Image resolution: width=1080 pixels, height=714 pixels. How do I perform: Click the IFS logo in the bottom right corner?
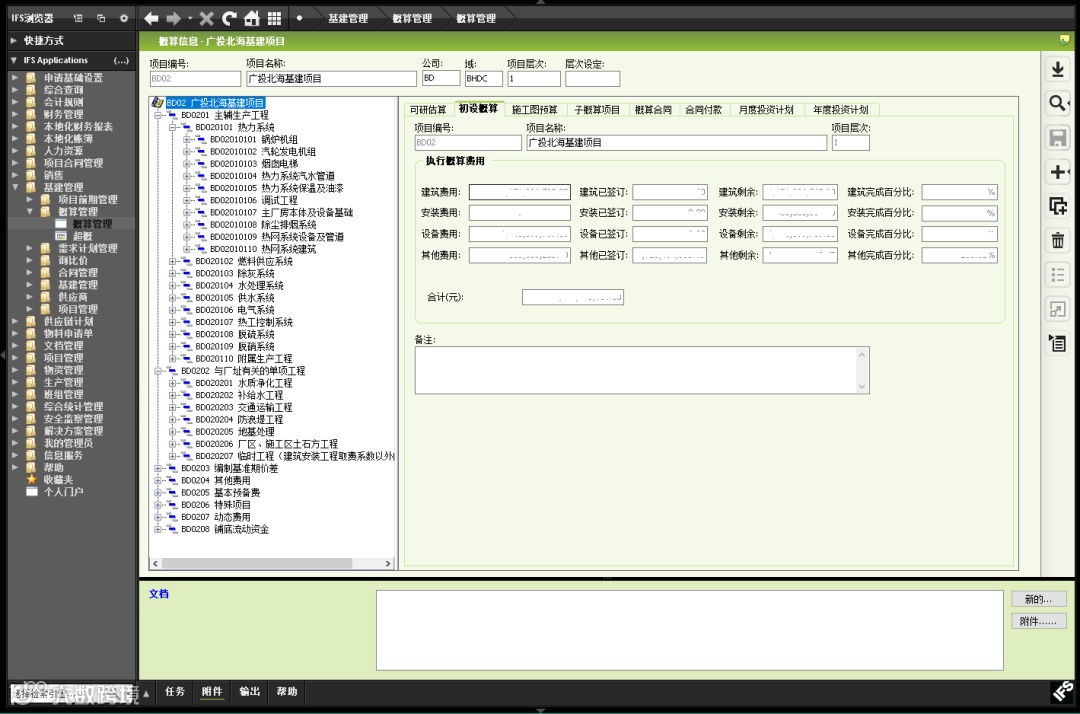(1062, 691)
